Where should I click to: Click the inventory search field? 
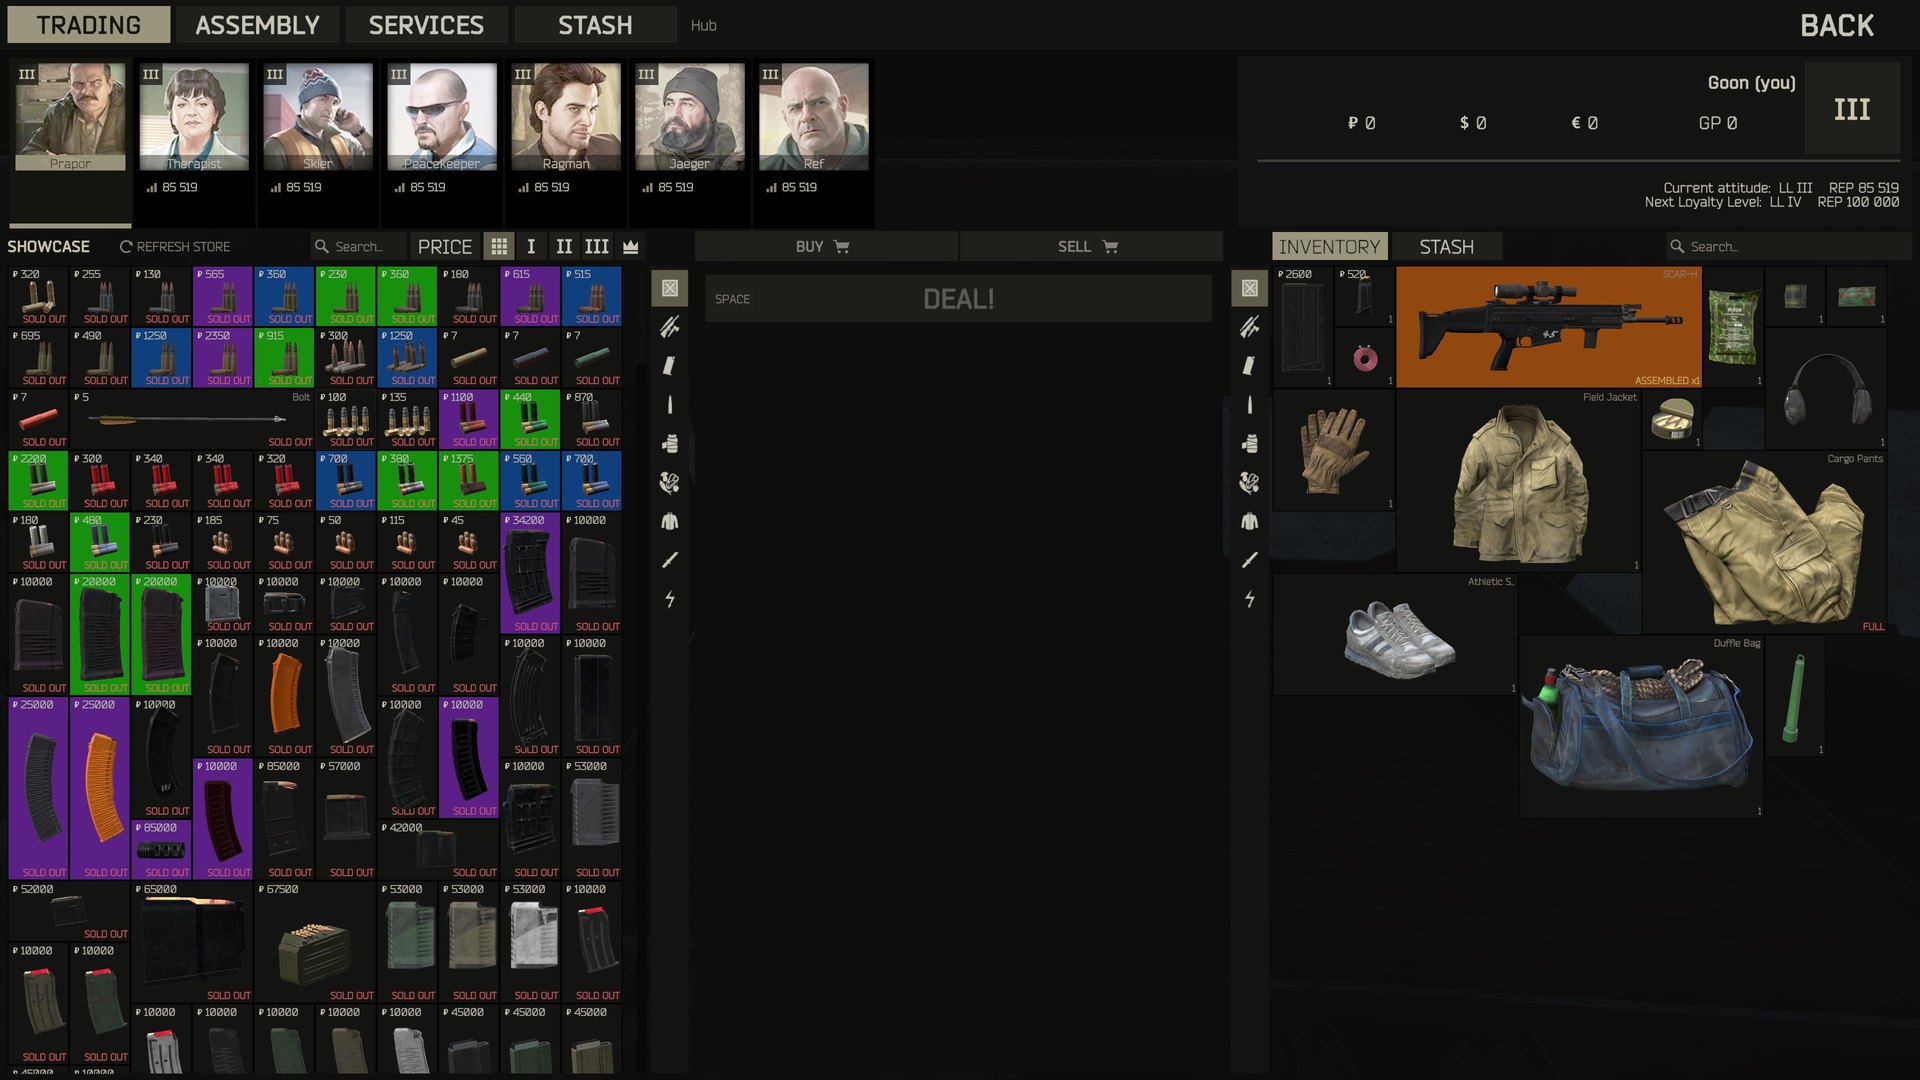click(1788, 247)
